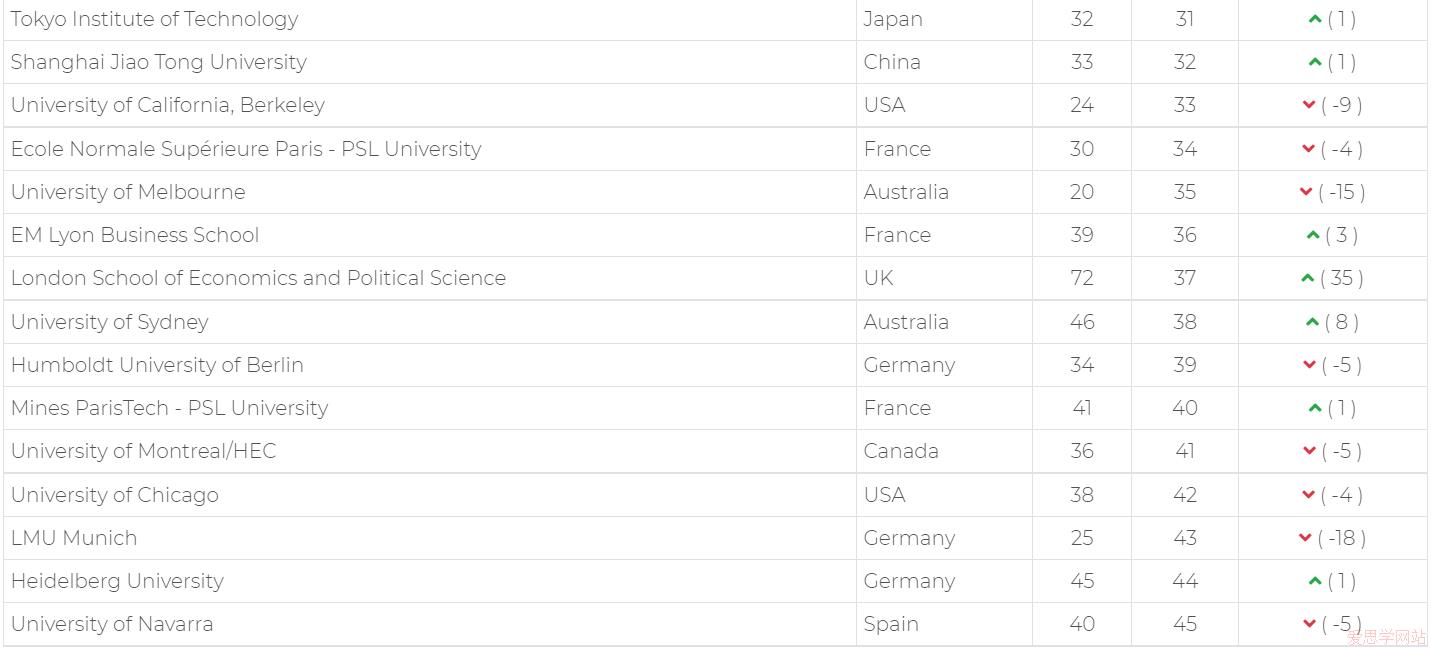This screenshot has height=649, width=1431.
Task: Select Ecole Normale Supérieure Paris - PSL University
Action: (x=246, y=149)
